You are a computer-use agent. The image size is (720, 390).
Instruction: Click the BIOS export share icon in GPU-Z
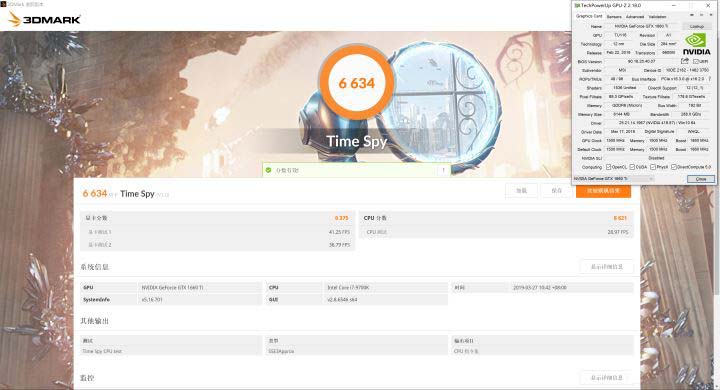coord(685,61)
